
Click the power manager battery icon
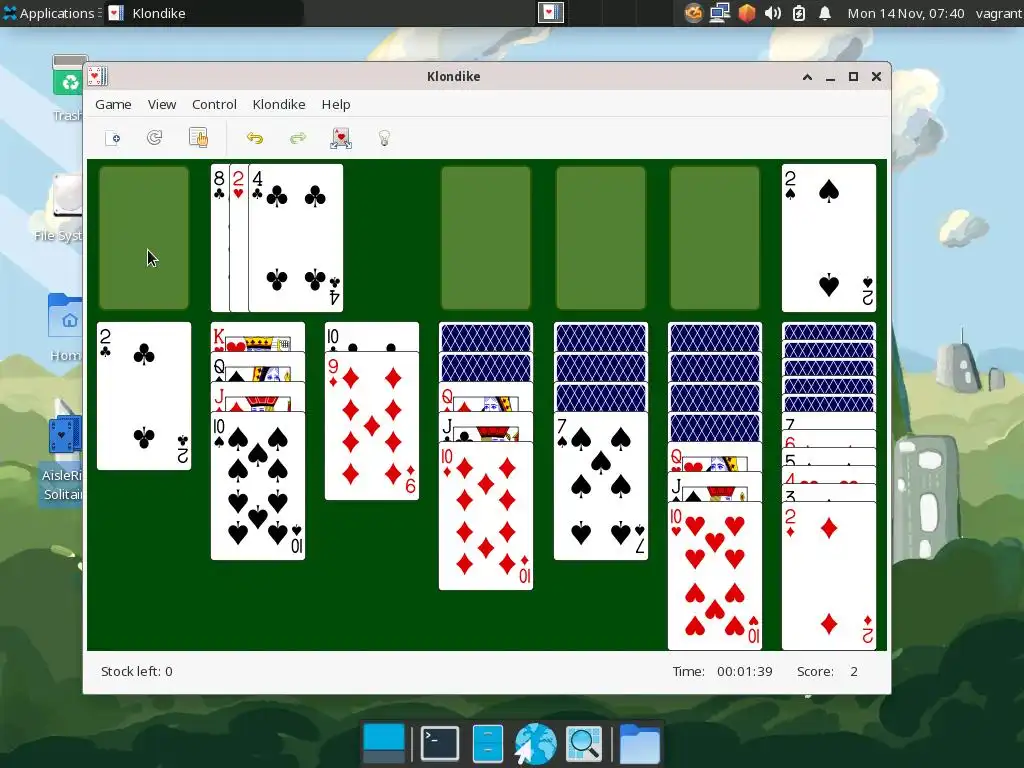pyautogui.click(x=799, y=13)
